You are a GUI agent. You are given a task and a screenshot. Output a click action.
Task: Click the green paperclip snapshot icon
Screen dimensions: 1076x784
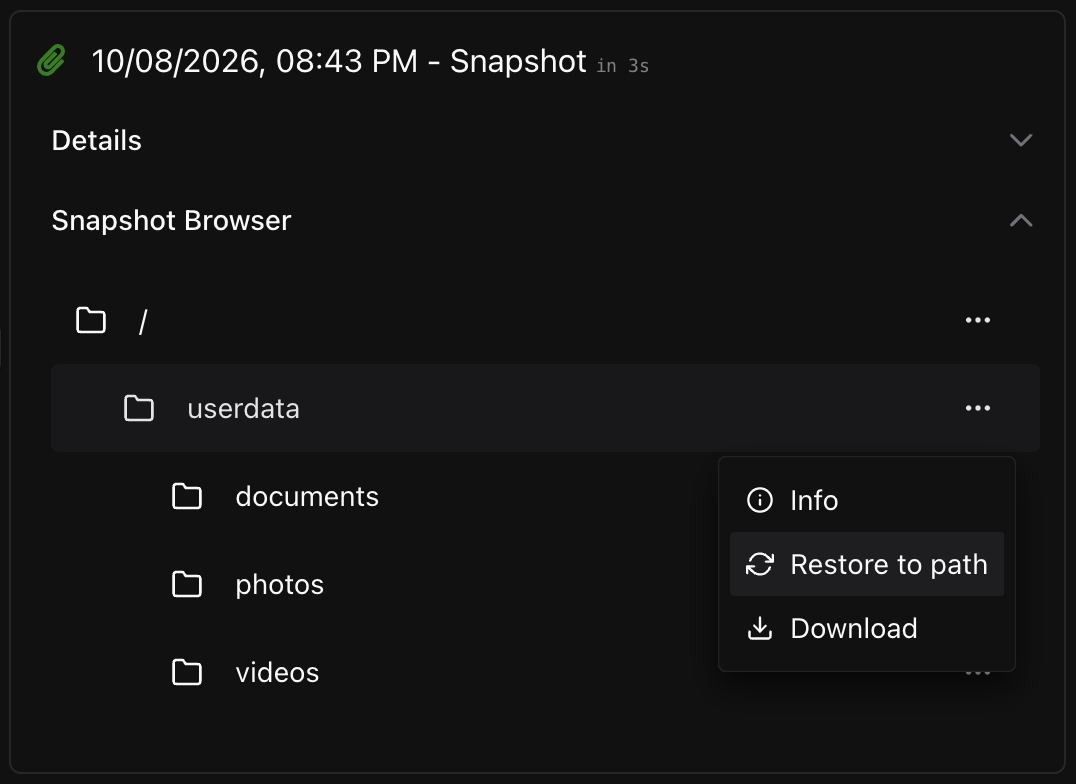click(x=51, y=60)
